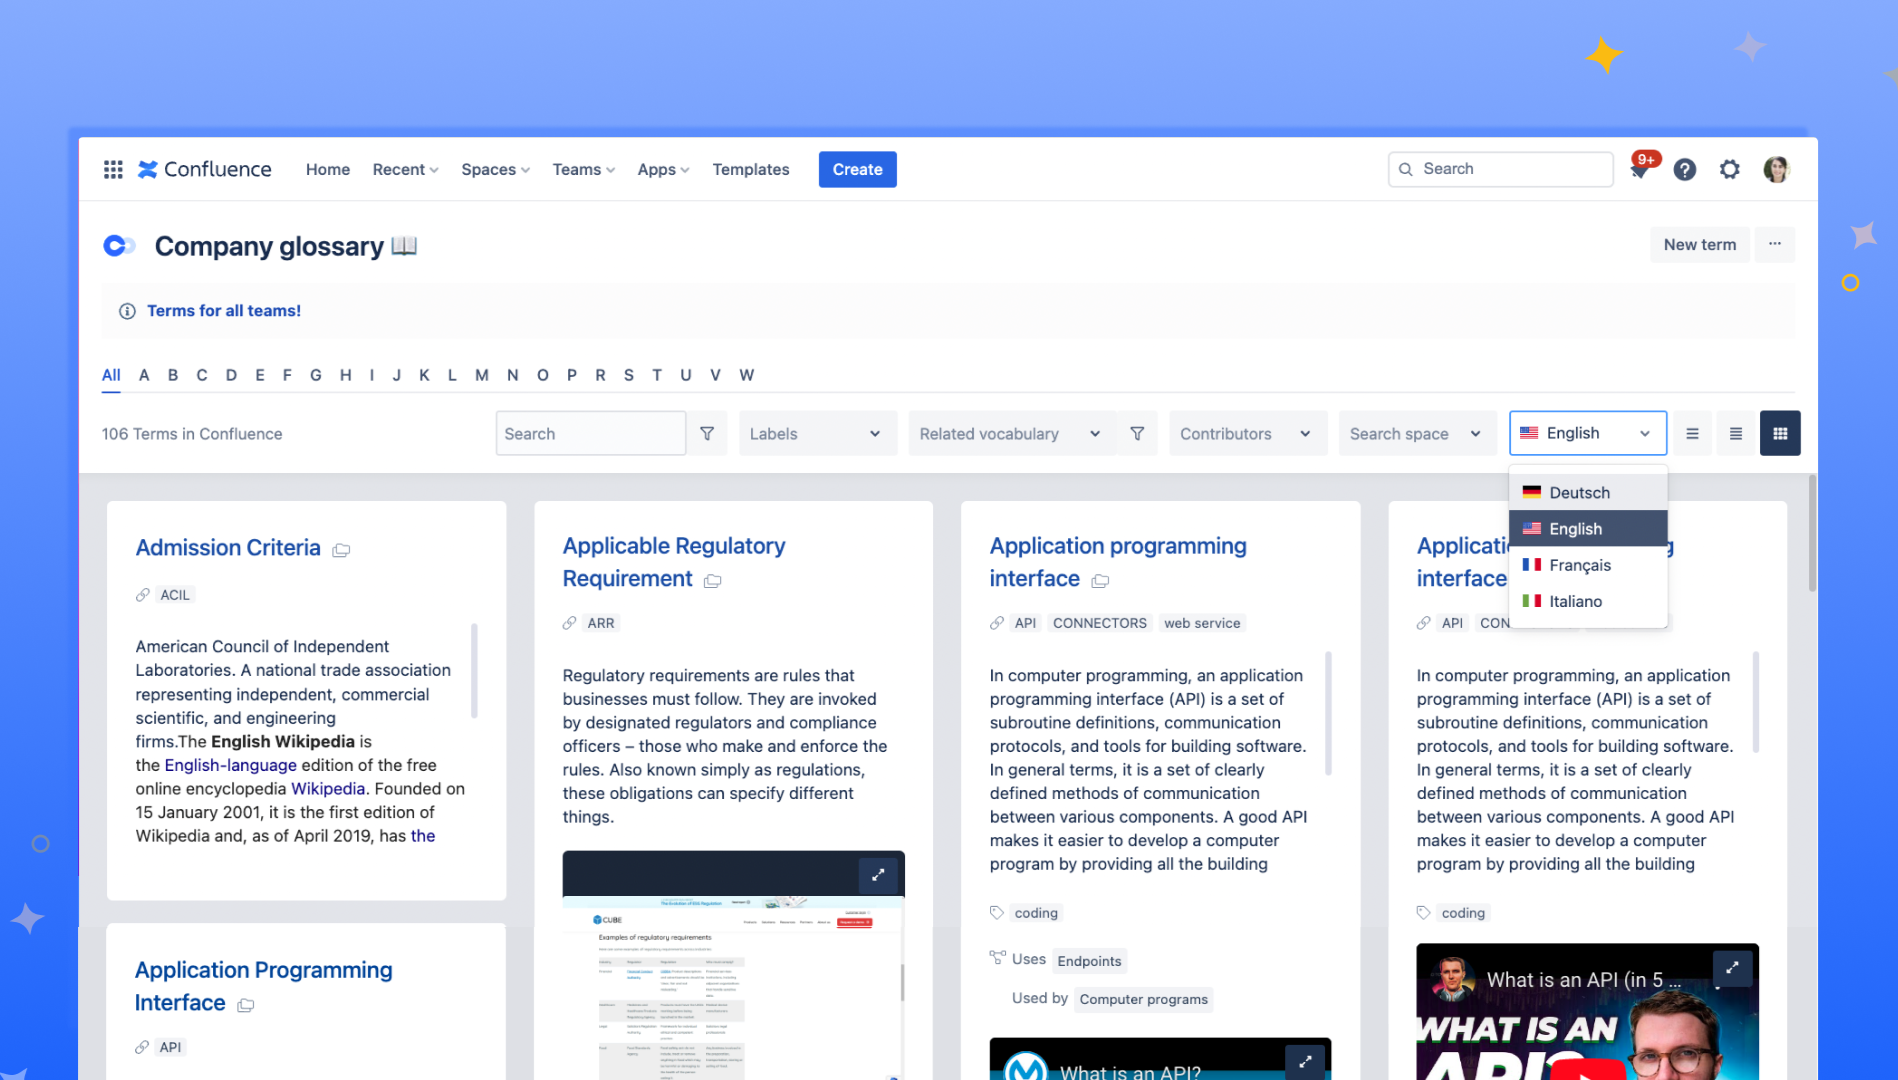The image size is (1898, 1080).
Task: Switch to the grid card view
Action: tap(1780, 433)
